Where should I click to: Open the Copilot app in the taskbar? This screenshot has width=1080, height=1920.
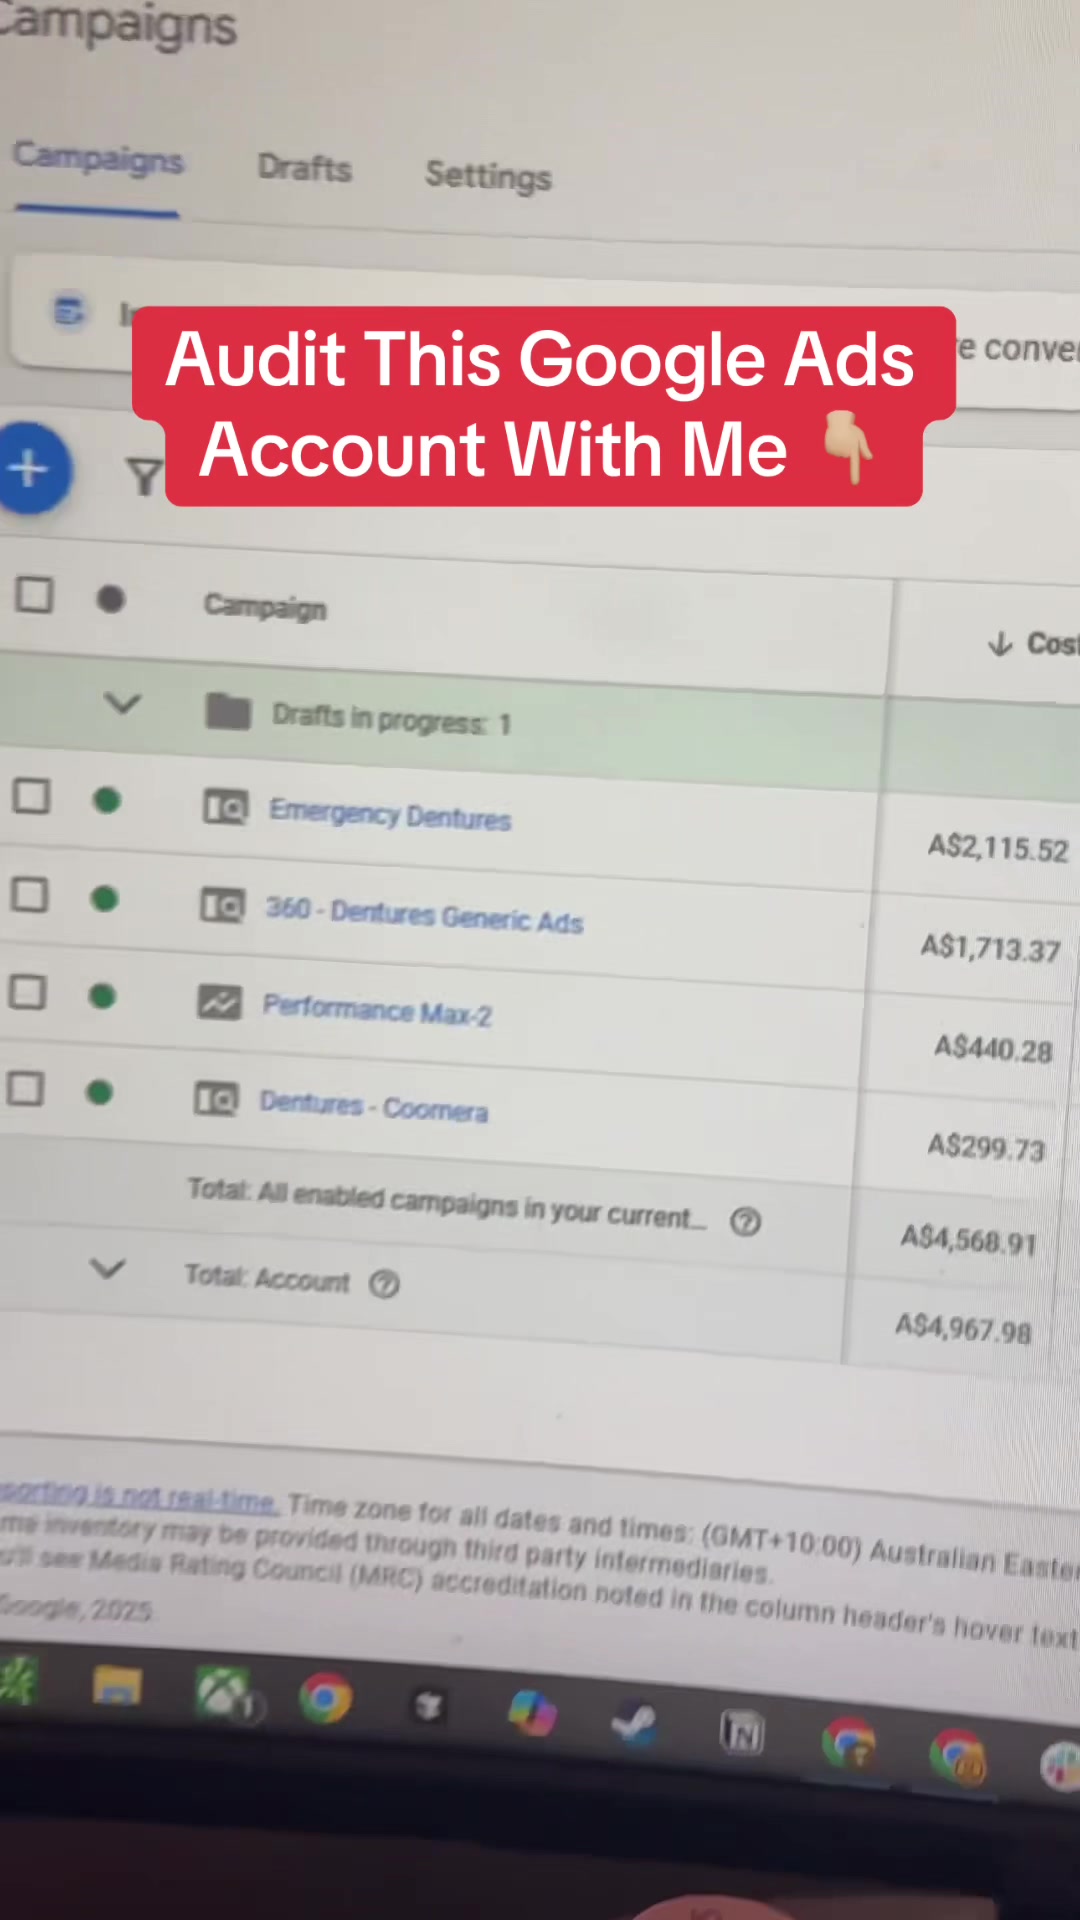pos(532,1713)
